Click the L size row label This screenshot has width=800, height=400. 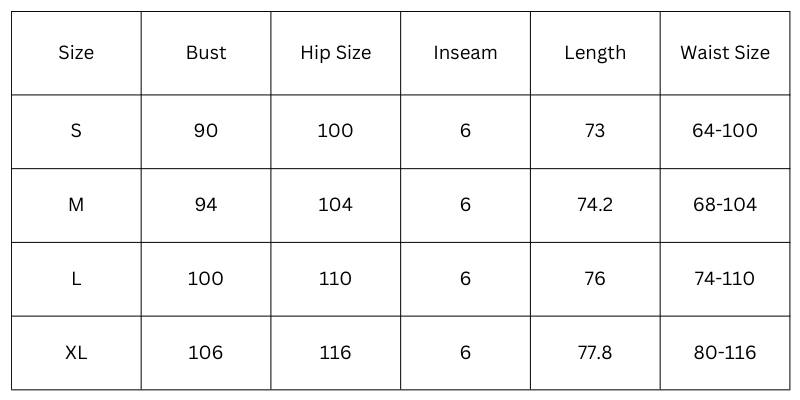[x=76, y=279]
